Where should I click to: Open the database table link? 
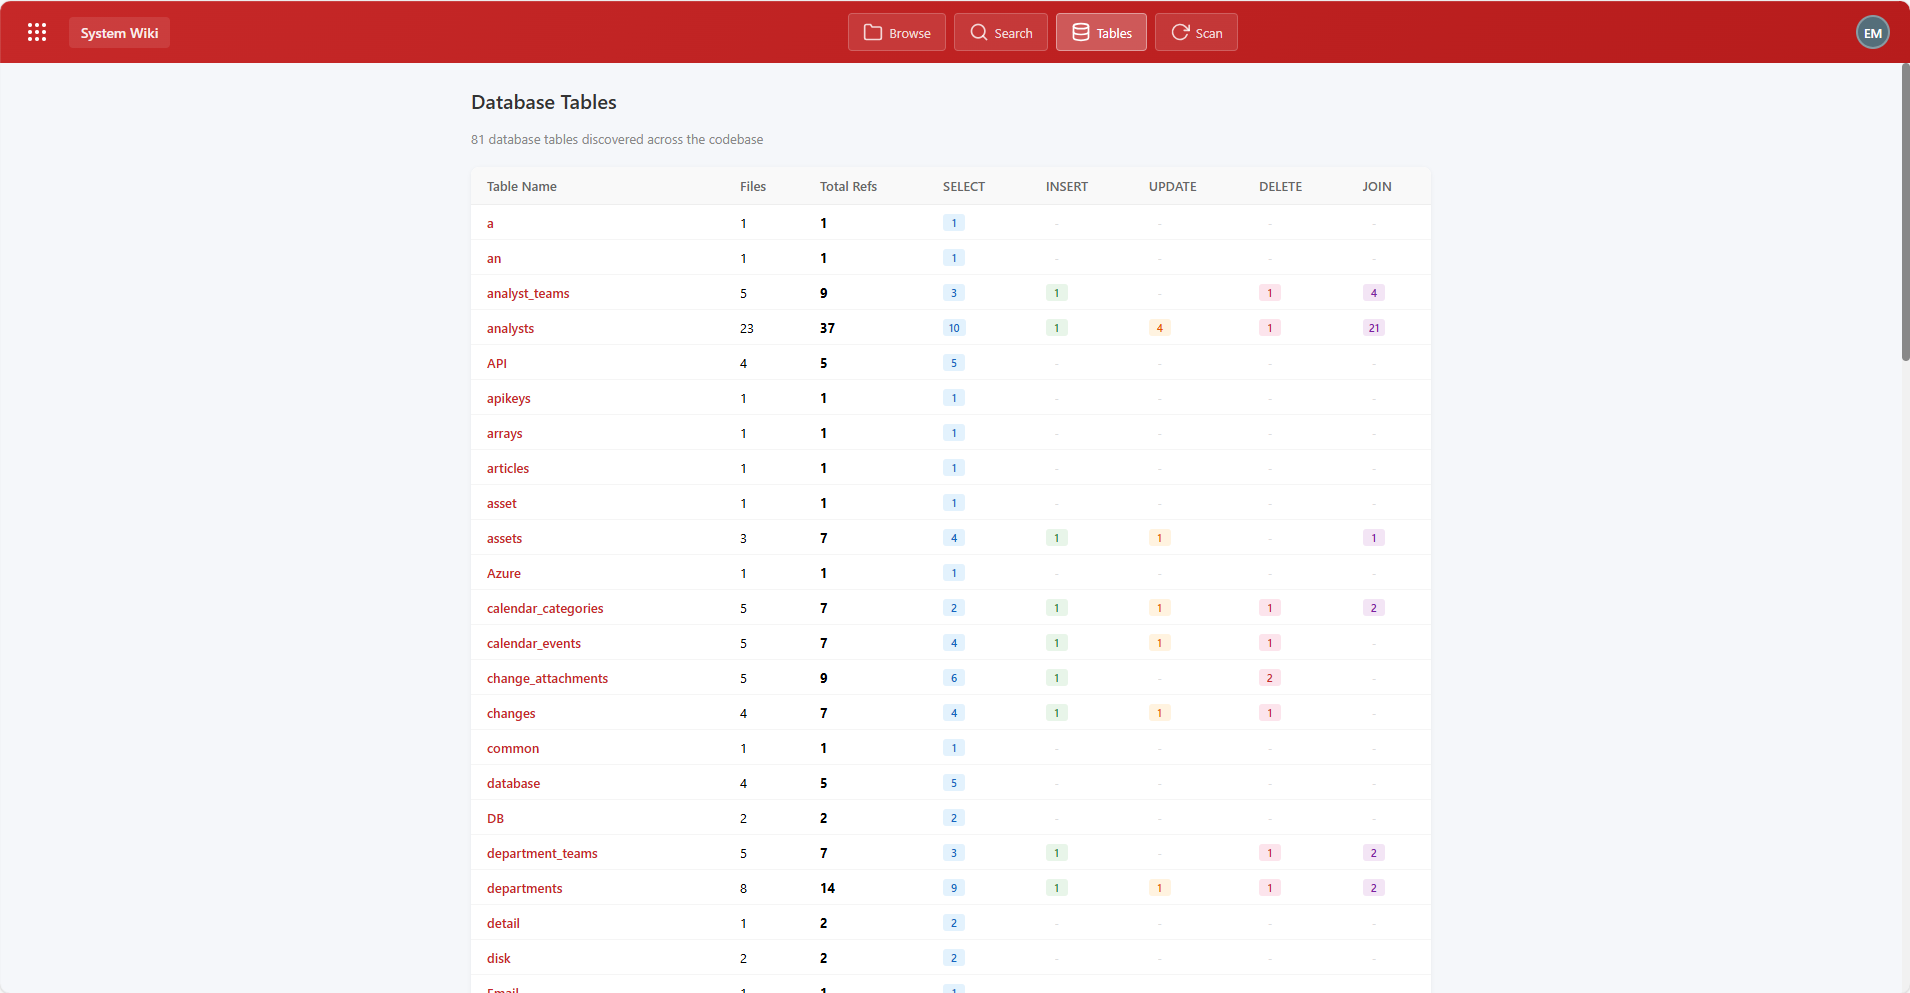click(513, 783)
